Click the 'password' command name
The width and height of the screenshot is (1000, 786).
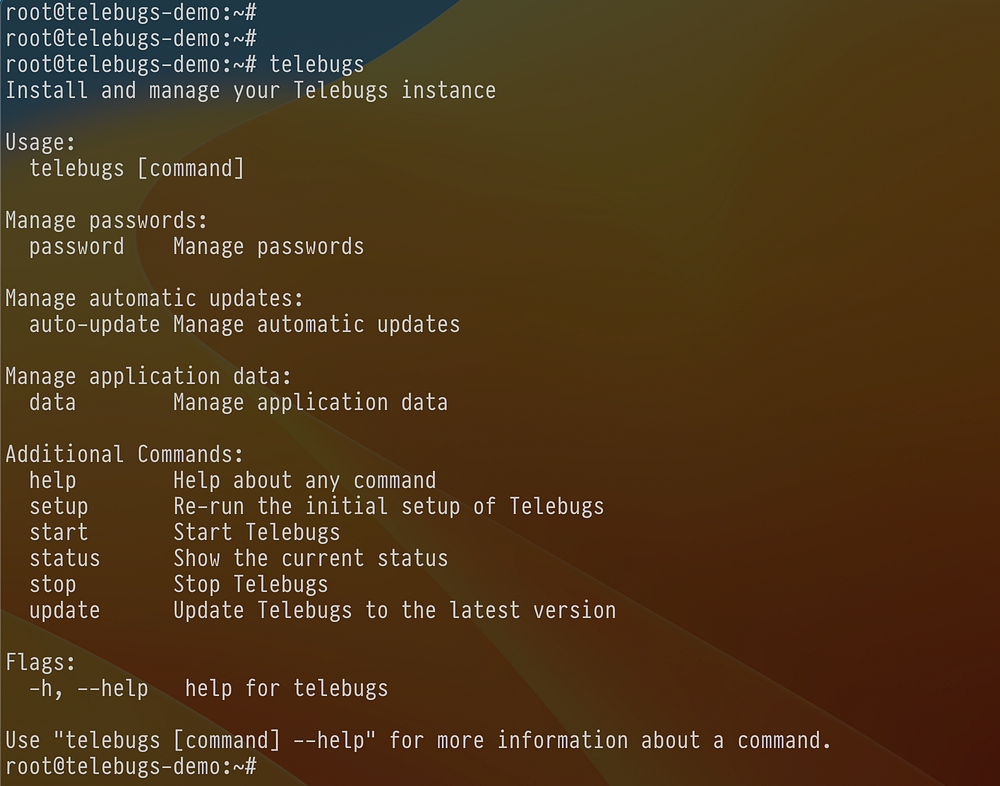click(77, 246)
